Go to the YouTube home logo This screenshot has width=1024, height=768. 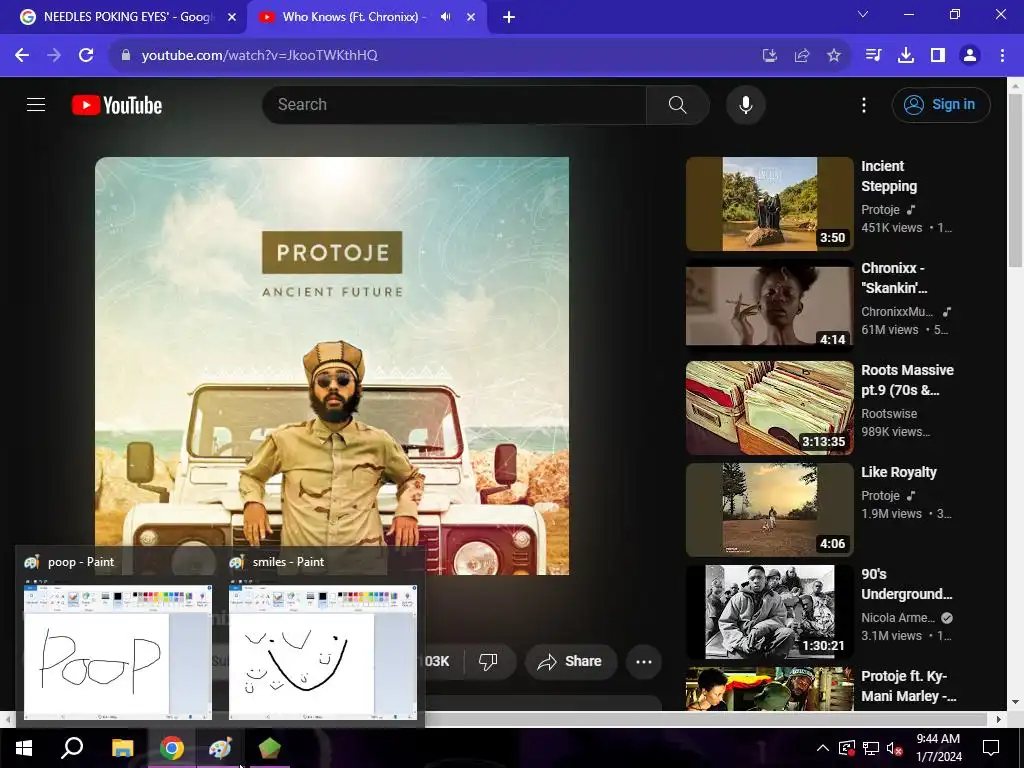point(117,105)
